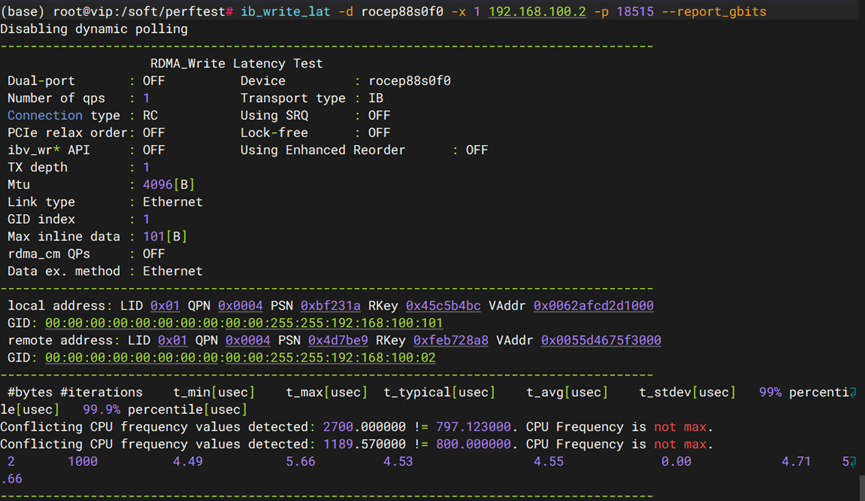Click local address LID value 0x01

coord(165,305)
